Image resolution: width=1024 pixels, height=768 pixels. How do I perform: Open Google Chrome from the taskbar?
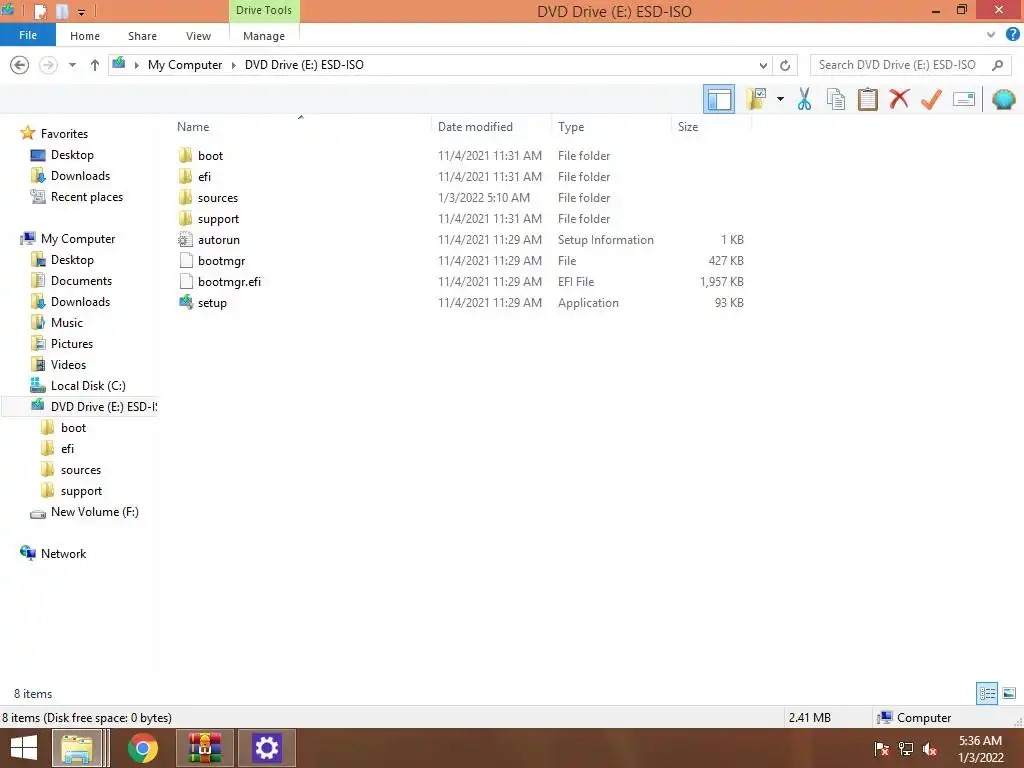coord(143,748)
